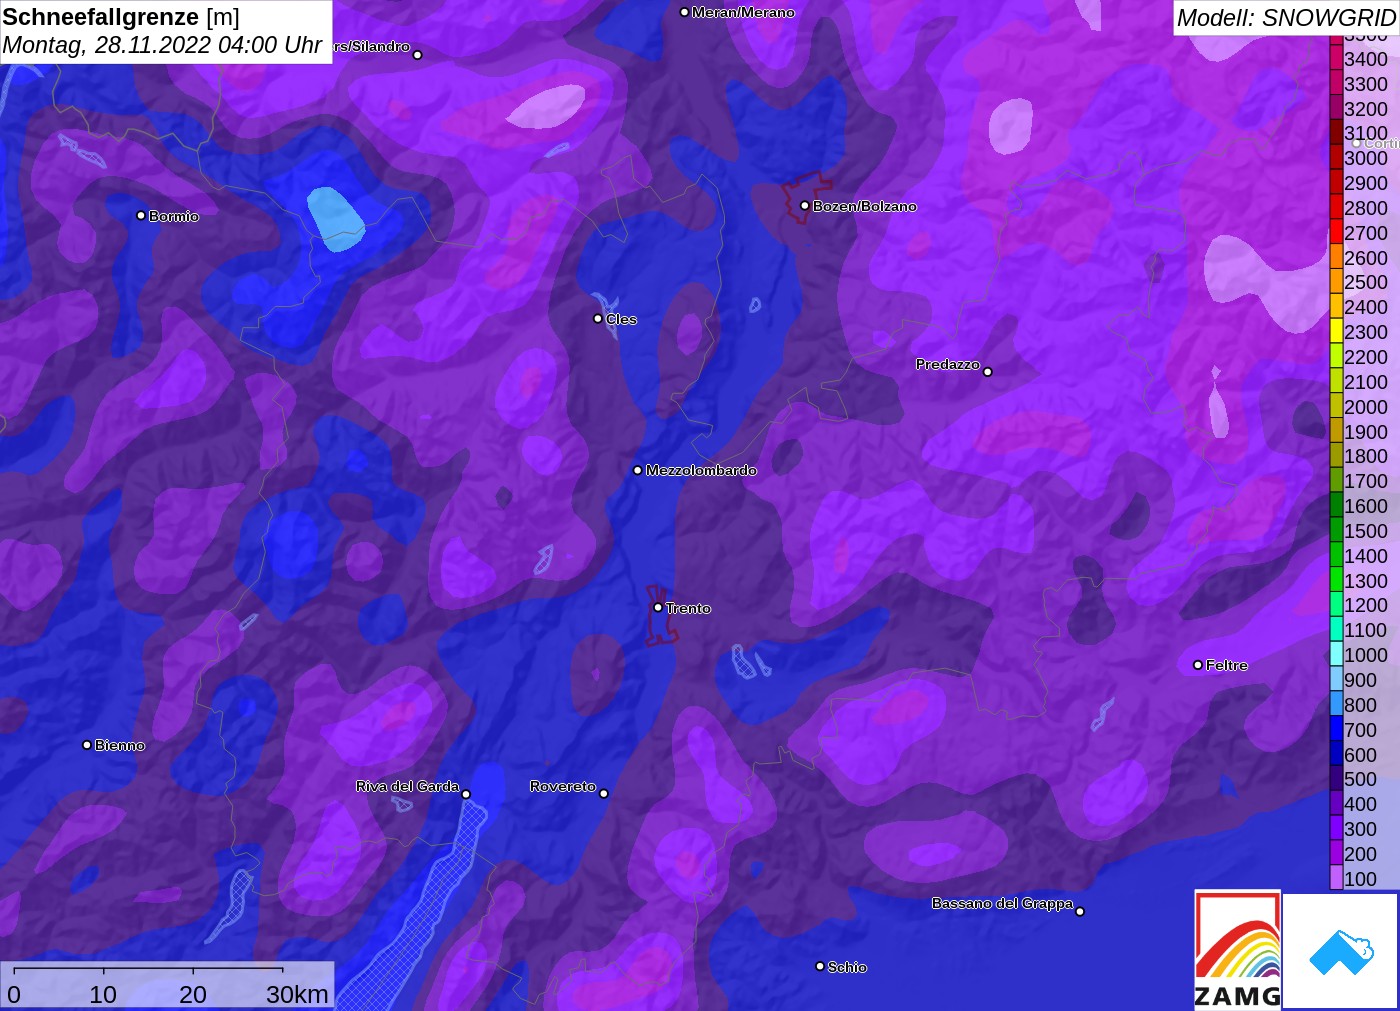Pick the 600 m legend color
Viewport: 1400px width, 1011px height.
click(x=1336, y=755)
